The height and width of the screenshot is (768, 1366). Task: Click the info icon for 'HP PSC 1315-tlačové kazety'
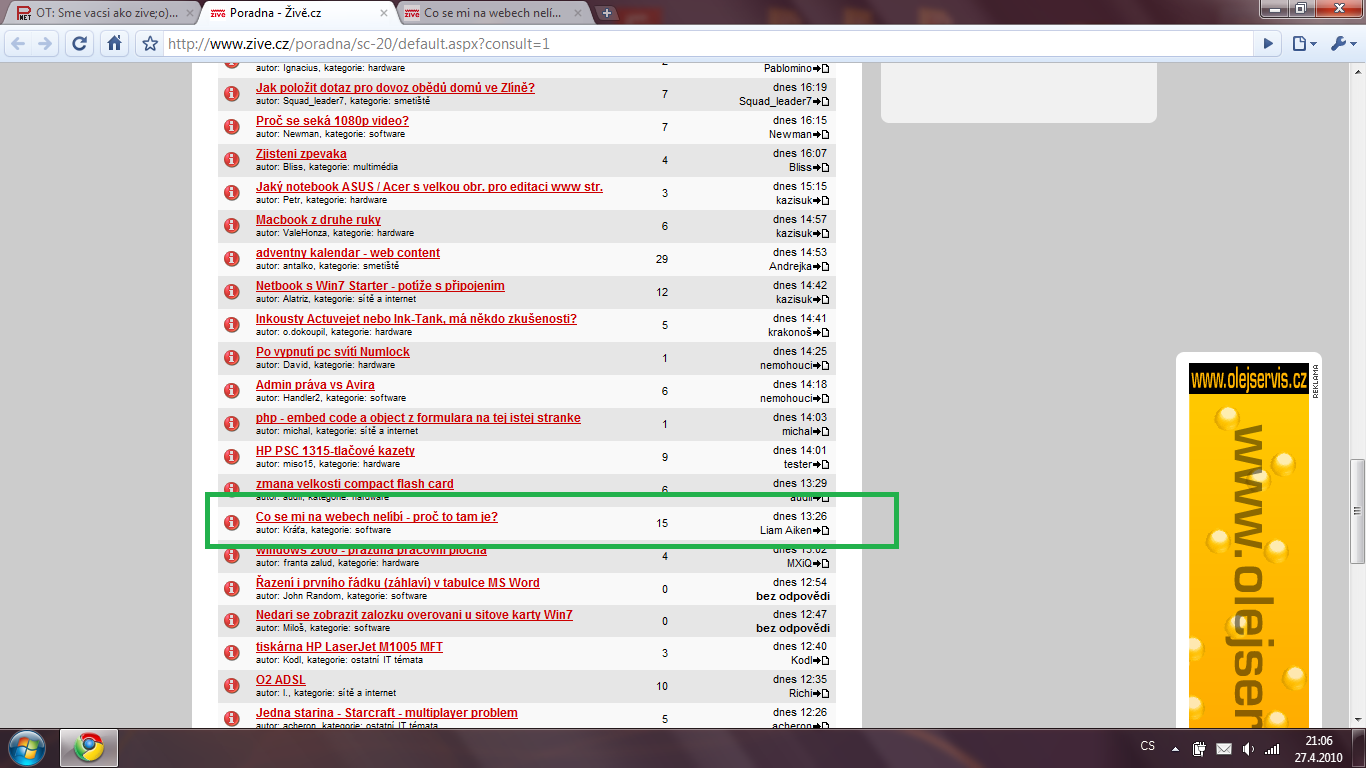[x=232, y=457]
